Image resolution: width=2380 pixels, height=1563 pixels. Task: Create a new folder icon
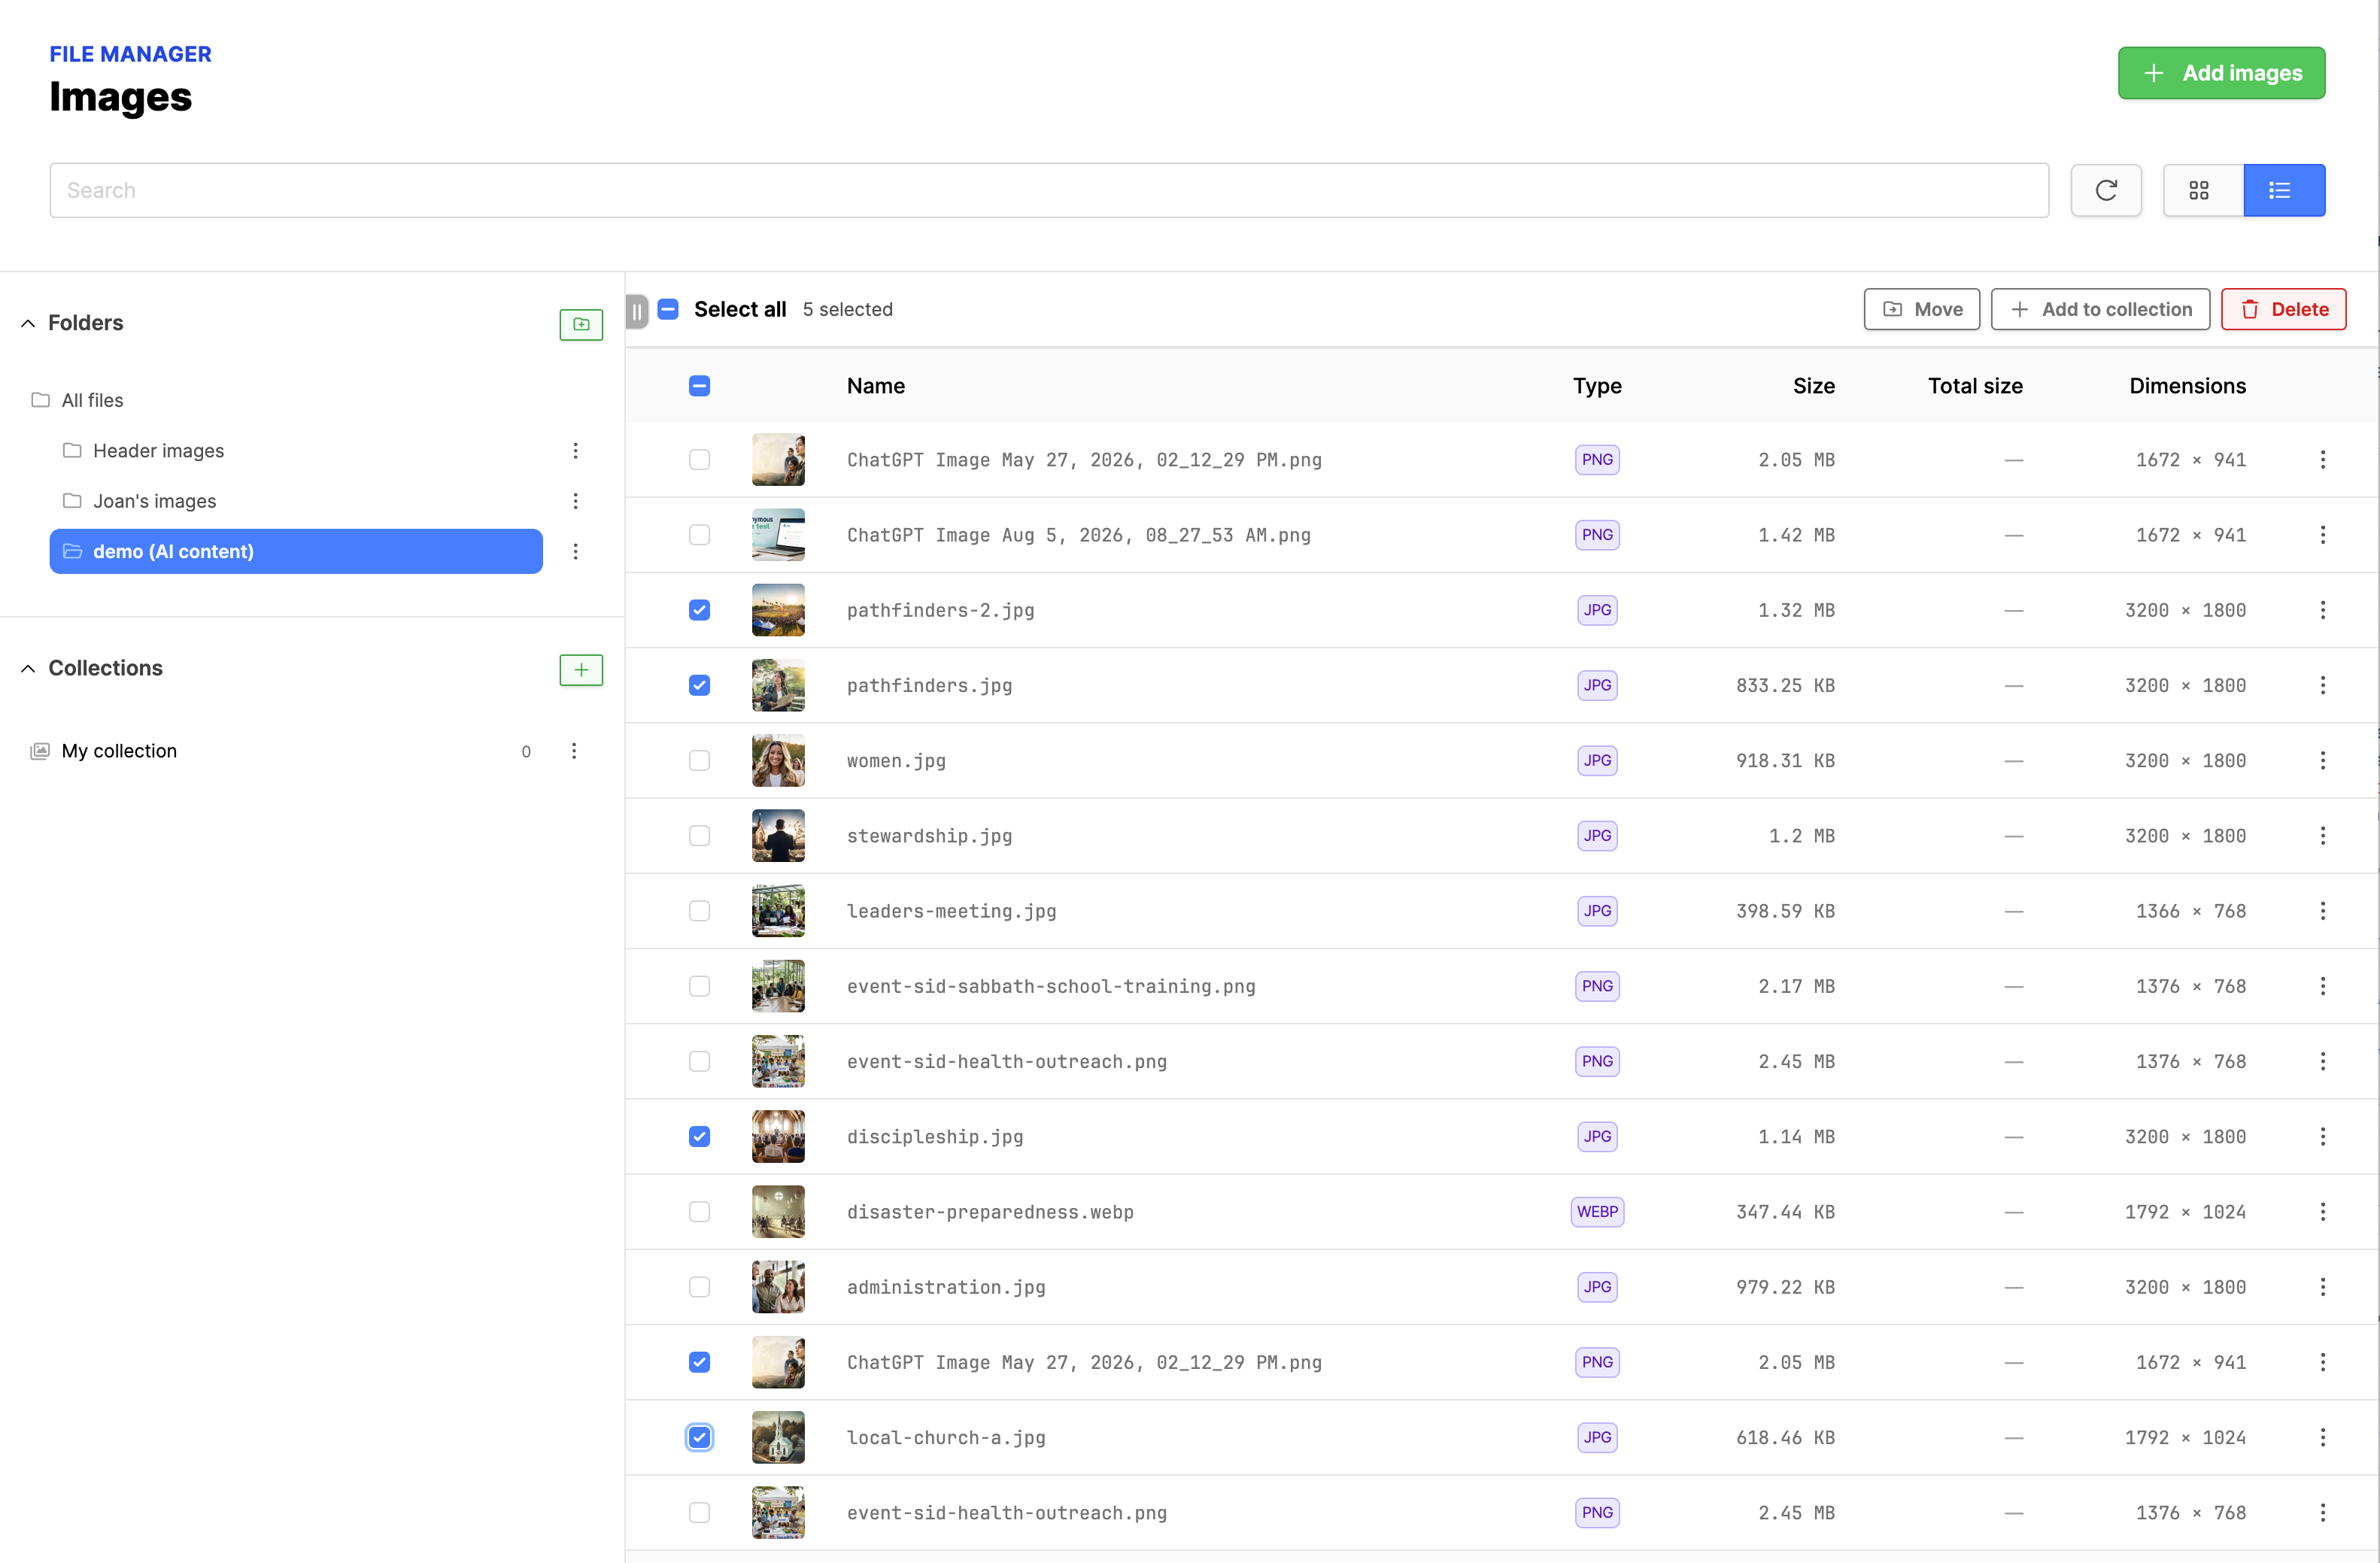click(581, 324)
